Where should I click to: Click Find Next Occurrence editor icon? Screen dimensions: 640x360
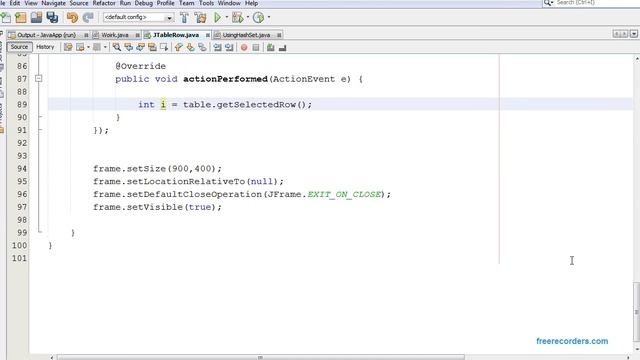pos(140,47)
